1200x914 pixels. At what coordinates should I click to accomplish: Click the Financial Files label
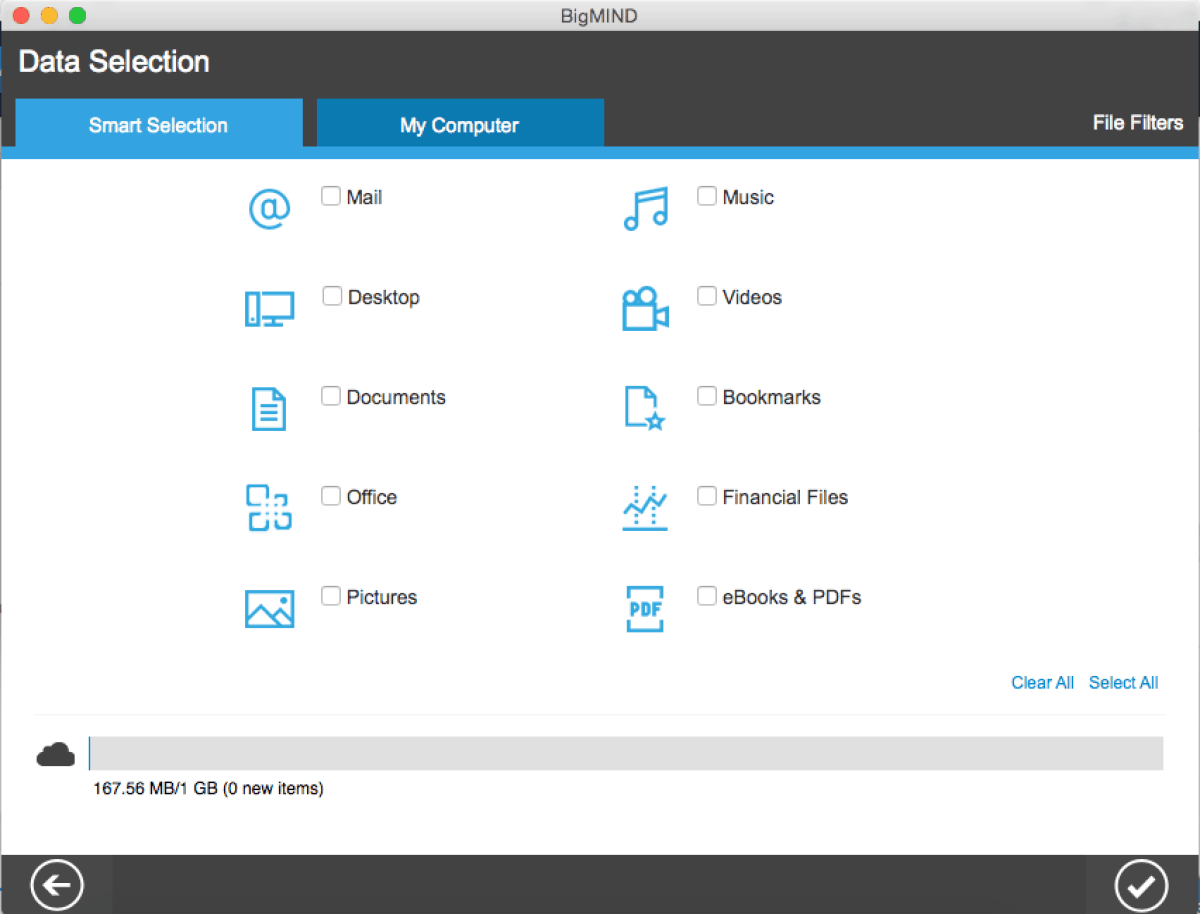click(785, 497)
